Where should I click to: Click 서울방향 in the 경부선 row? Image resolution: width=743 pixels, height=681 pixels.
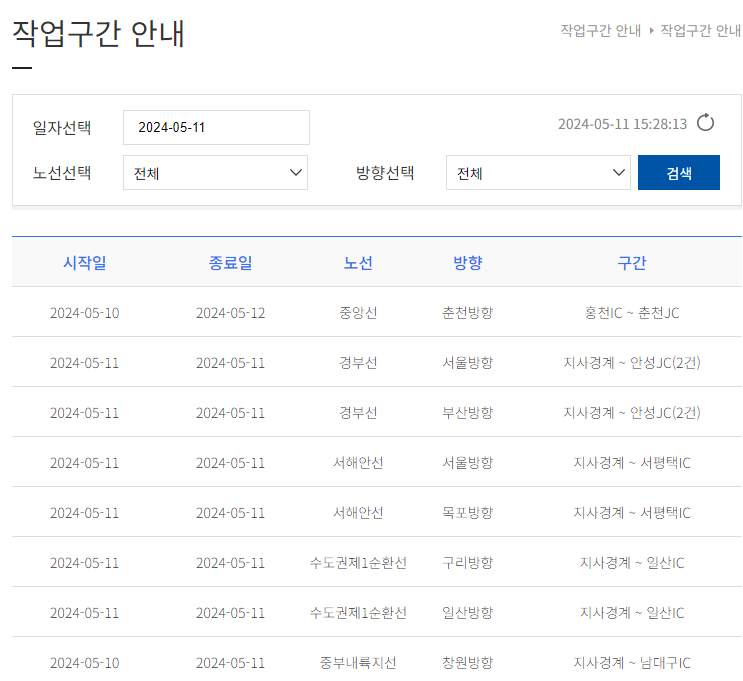coord(468,363)
